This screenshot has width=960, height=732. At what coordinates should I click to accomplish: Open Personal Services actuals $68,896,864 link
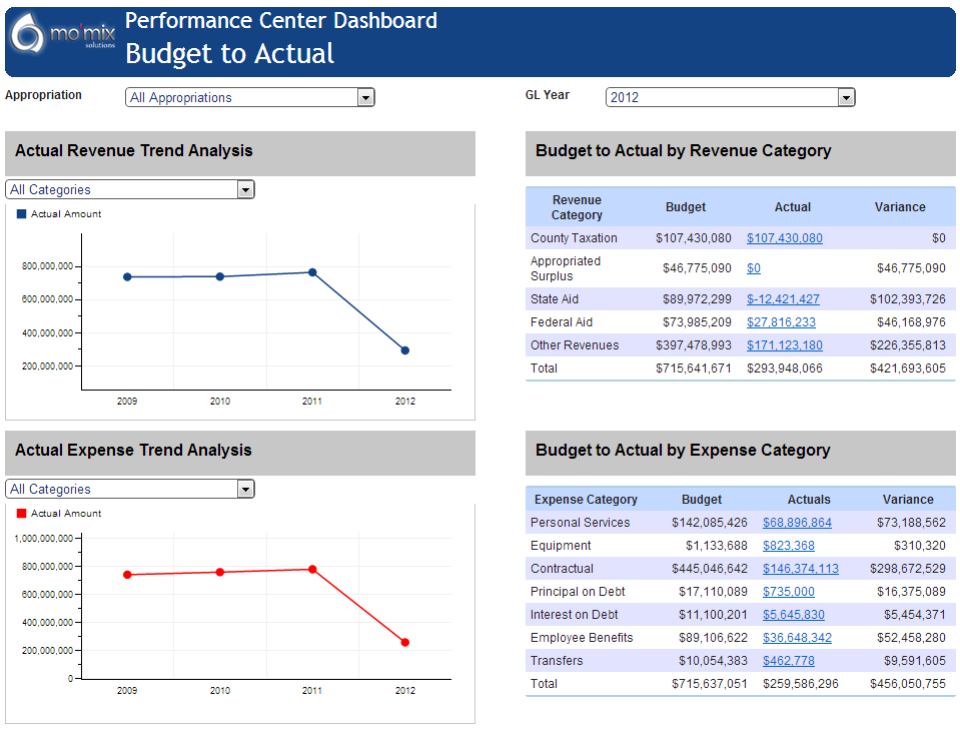coord(797,523)
